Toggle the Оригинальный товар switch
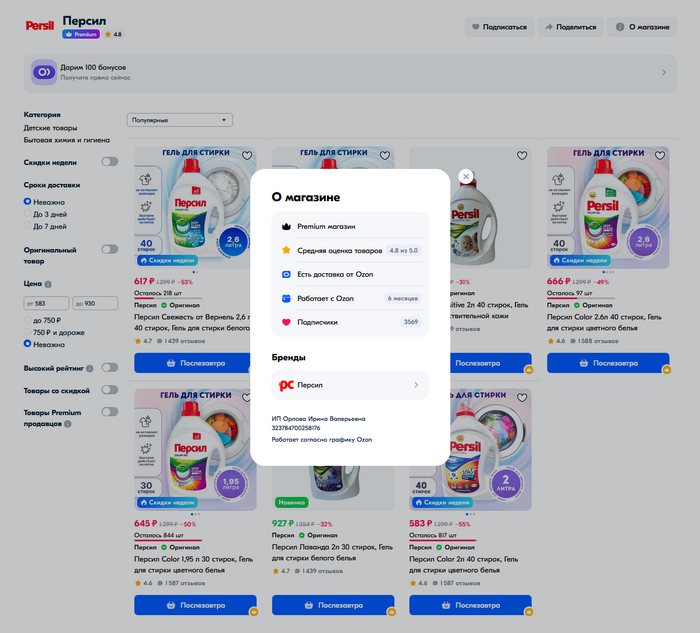 tap(110, 249)
